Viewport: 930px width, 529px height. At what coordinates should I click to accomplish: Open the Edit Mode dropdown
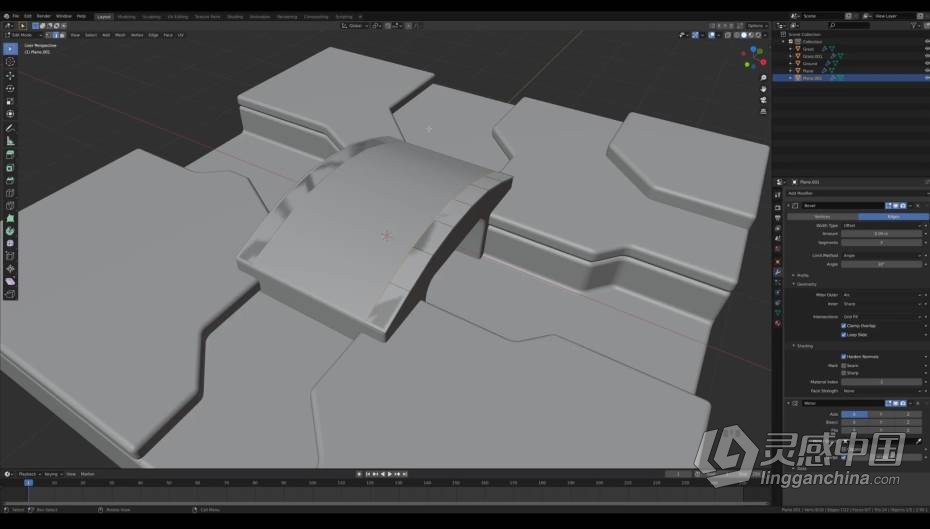(24, 35)
